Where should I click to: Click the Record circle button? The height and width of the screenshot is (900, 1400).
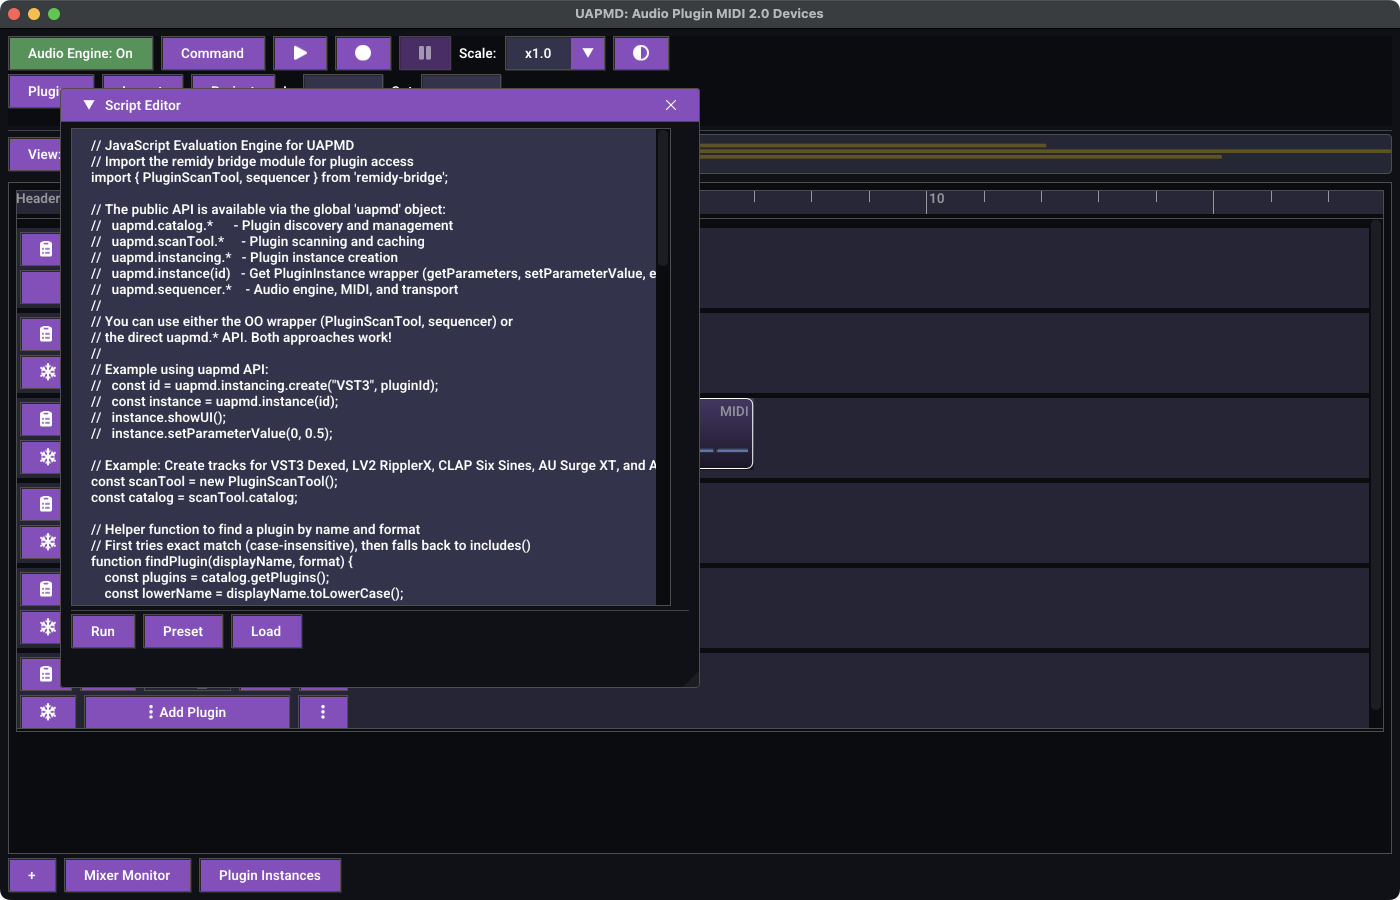(x=363, y=53)
